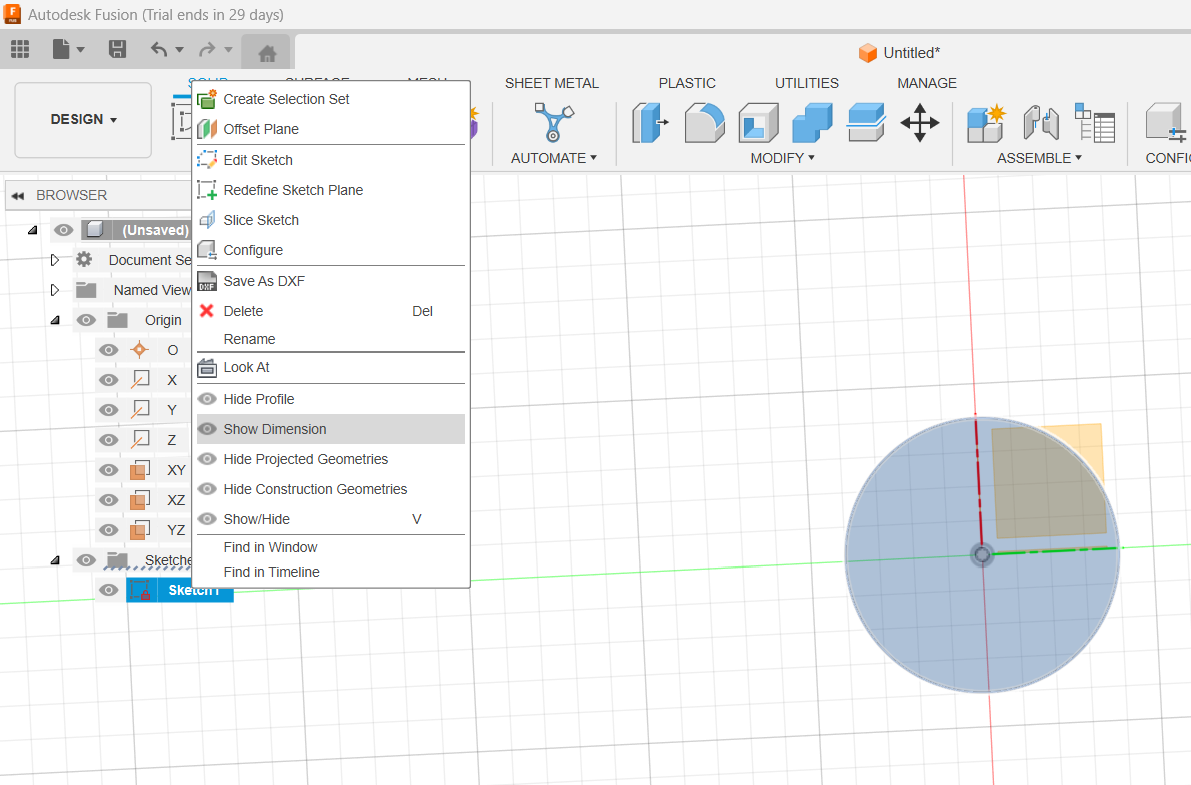Toggle visibility of the Y axis
The height and width of the screenshot is (785, 1191).
[x=109, y=410]
